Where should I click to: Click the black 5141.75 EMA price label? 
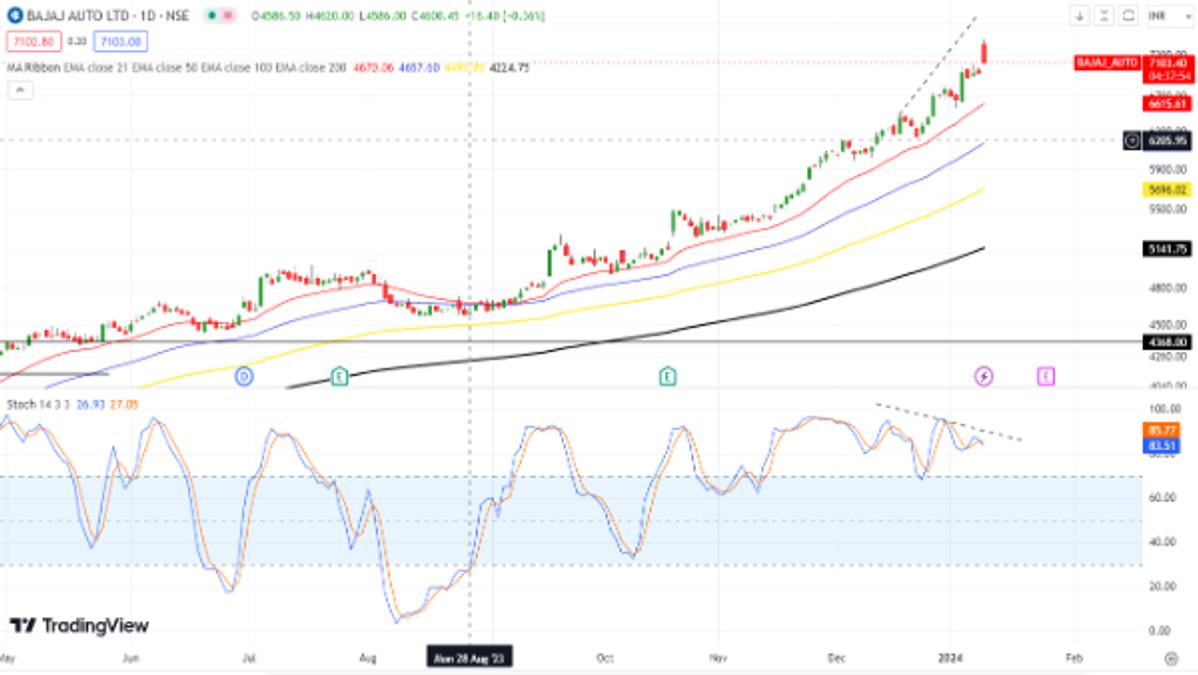pyautogui.click(x=1167, y=249)
